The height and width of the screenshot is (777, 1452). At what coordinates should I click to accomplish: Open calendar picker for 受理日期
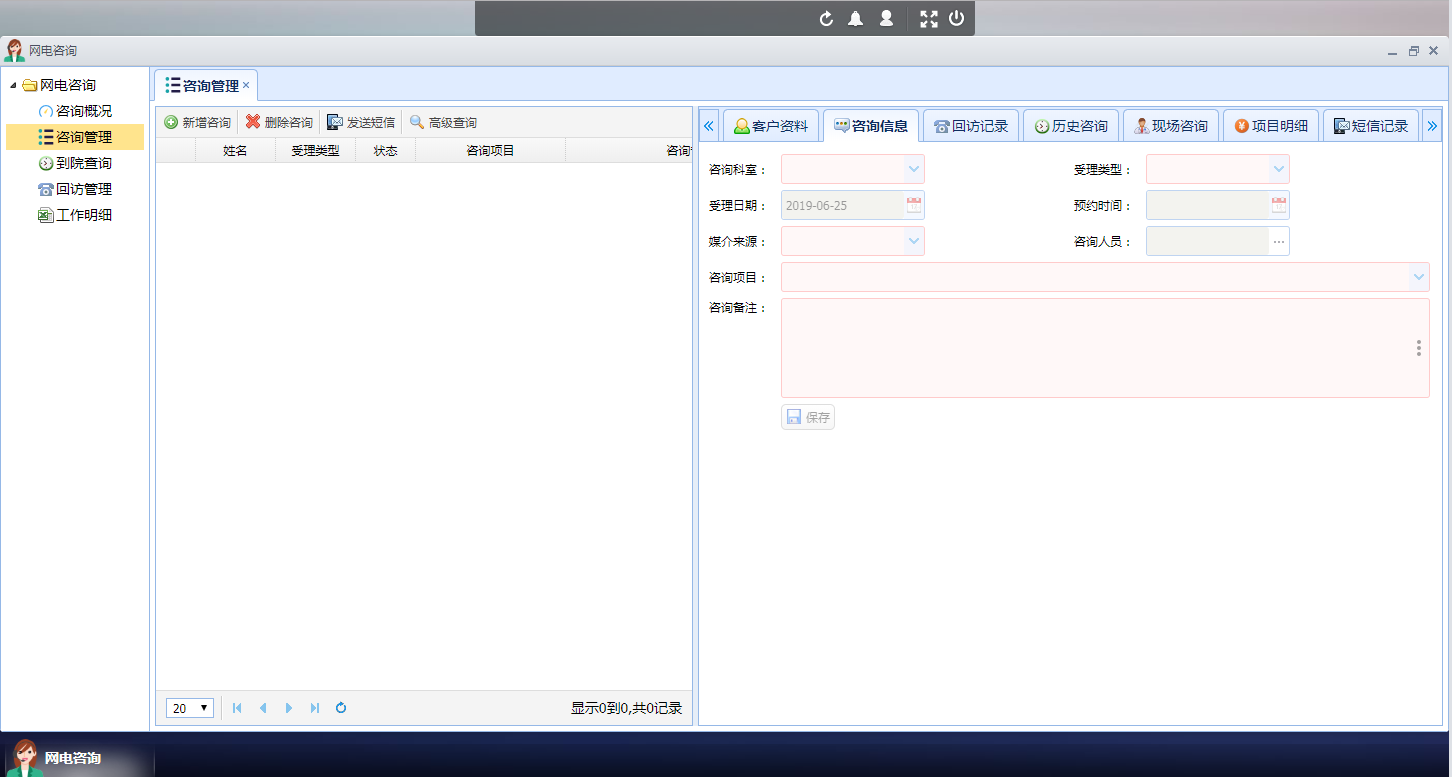[x=913, y=205]
